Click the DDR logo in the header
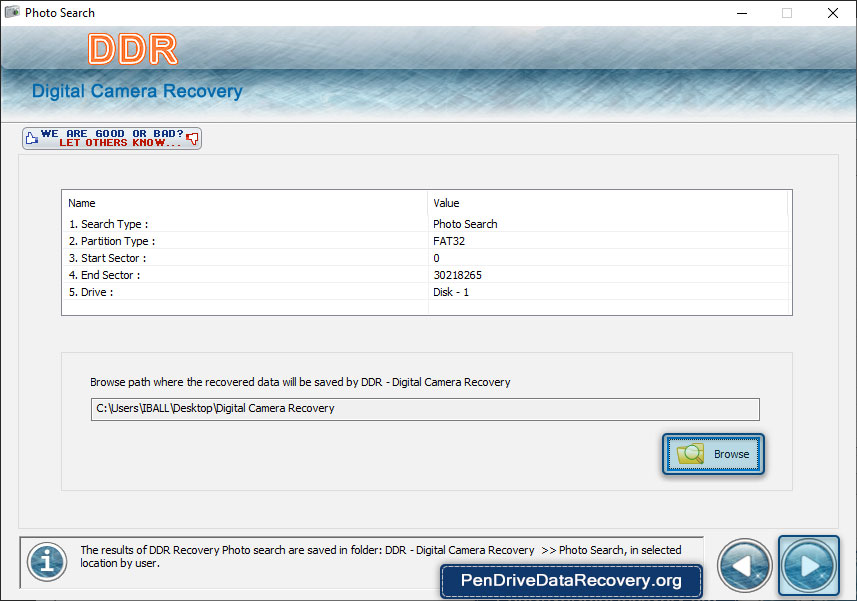The height and width of the screenshot is (601, 857). tap(132, 49)
